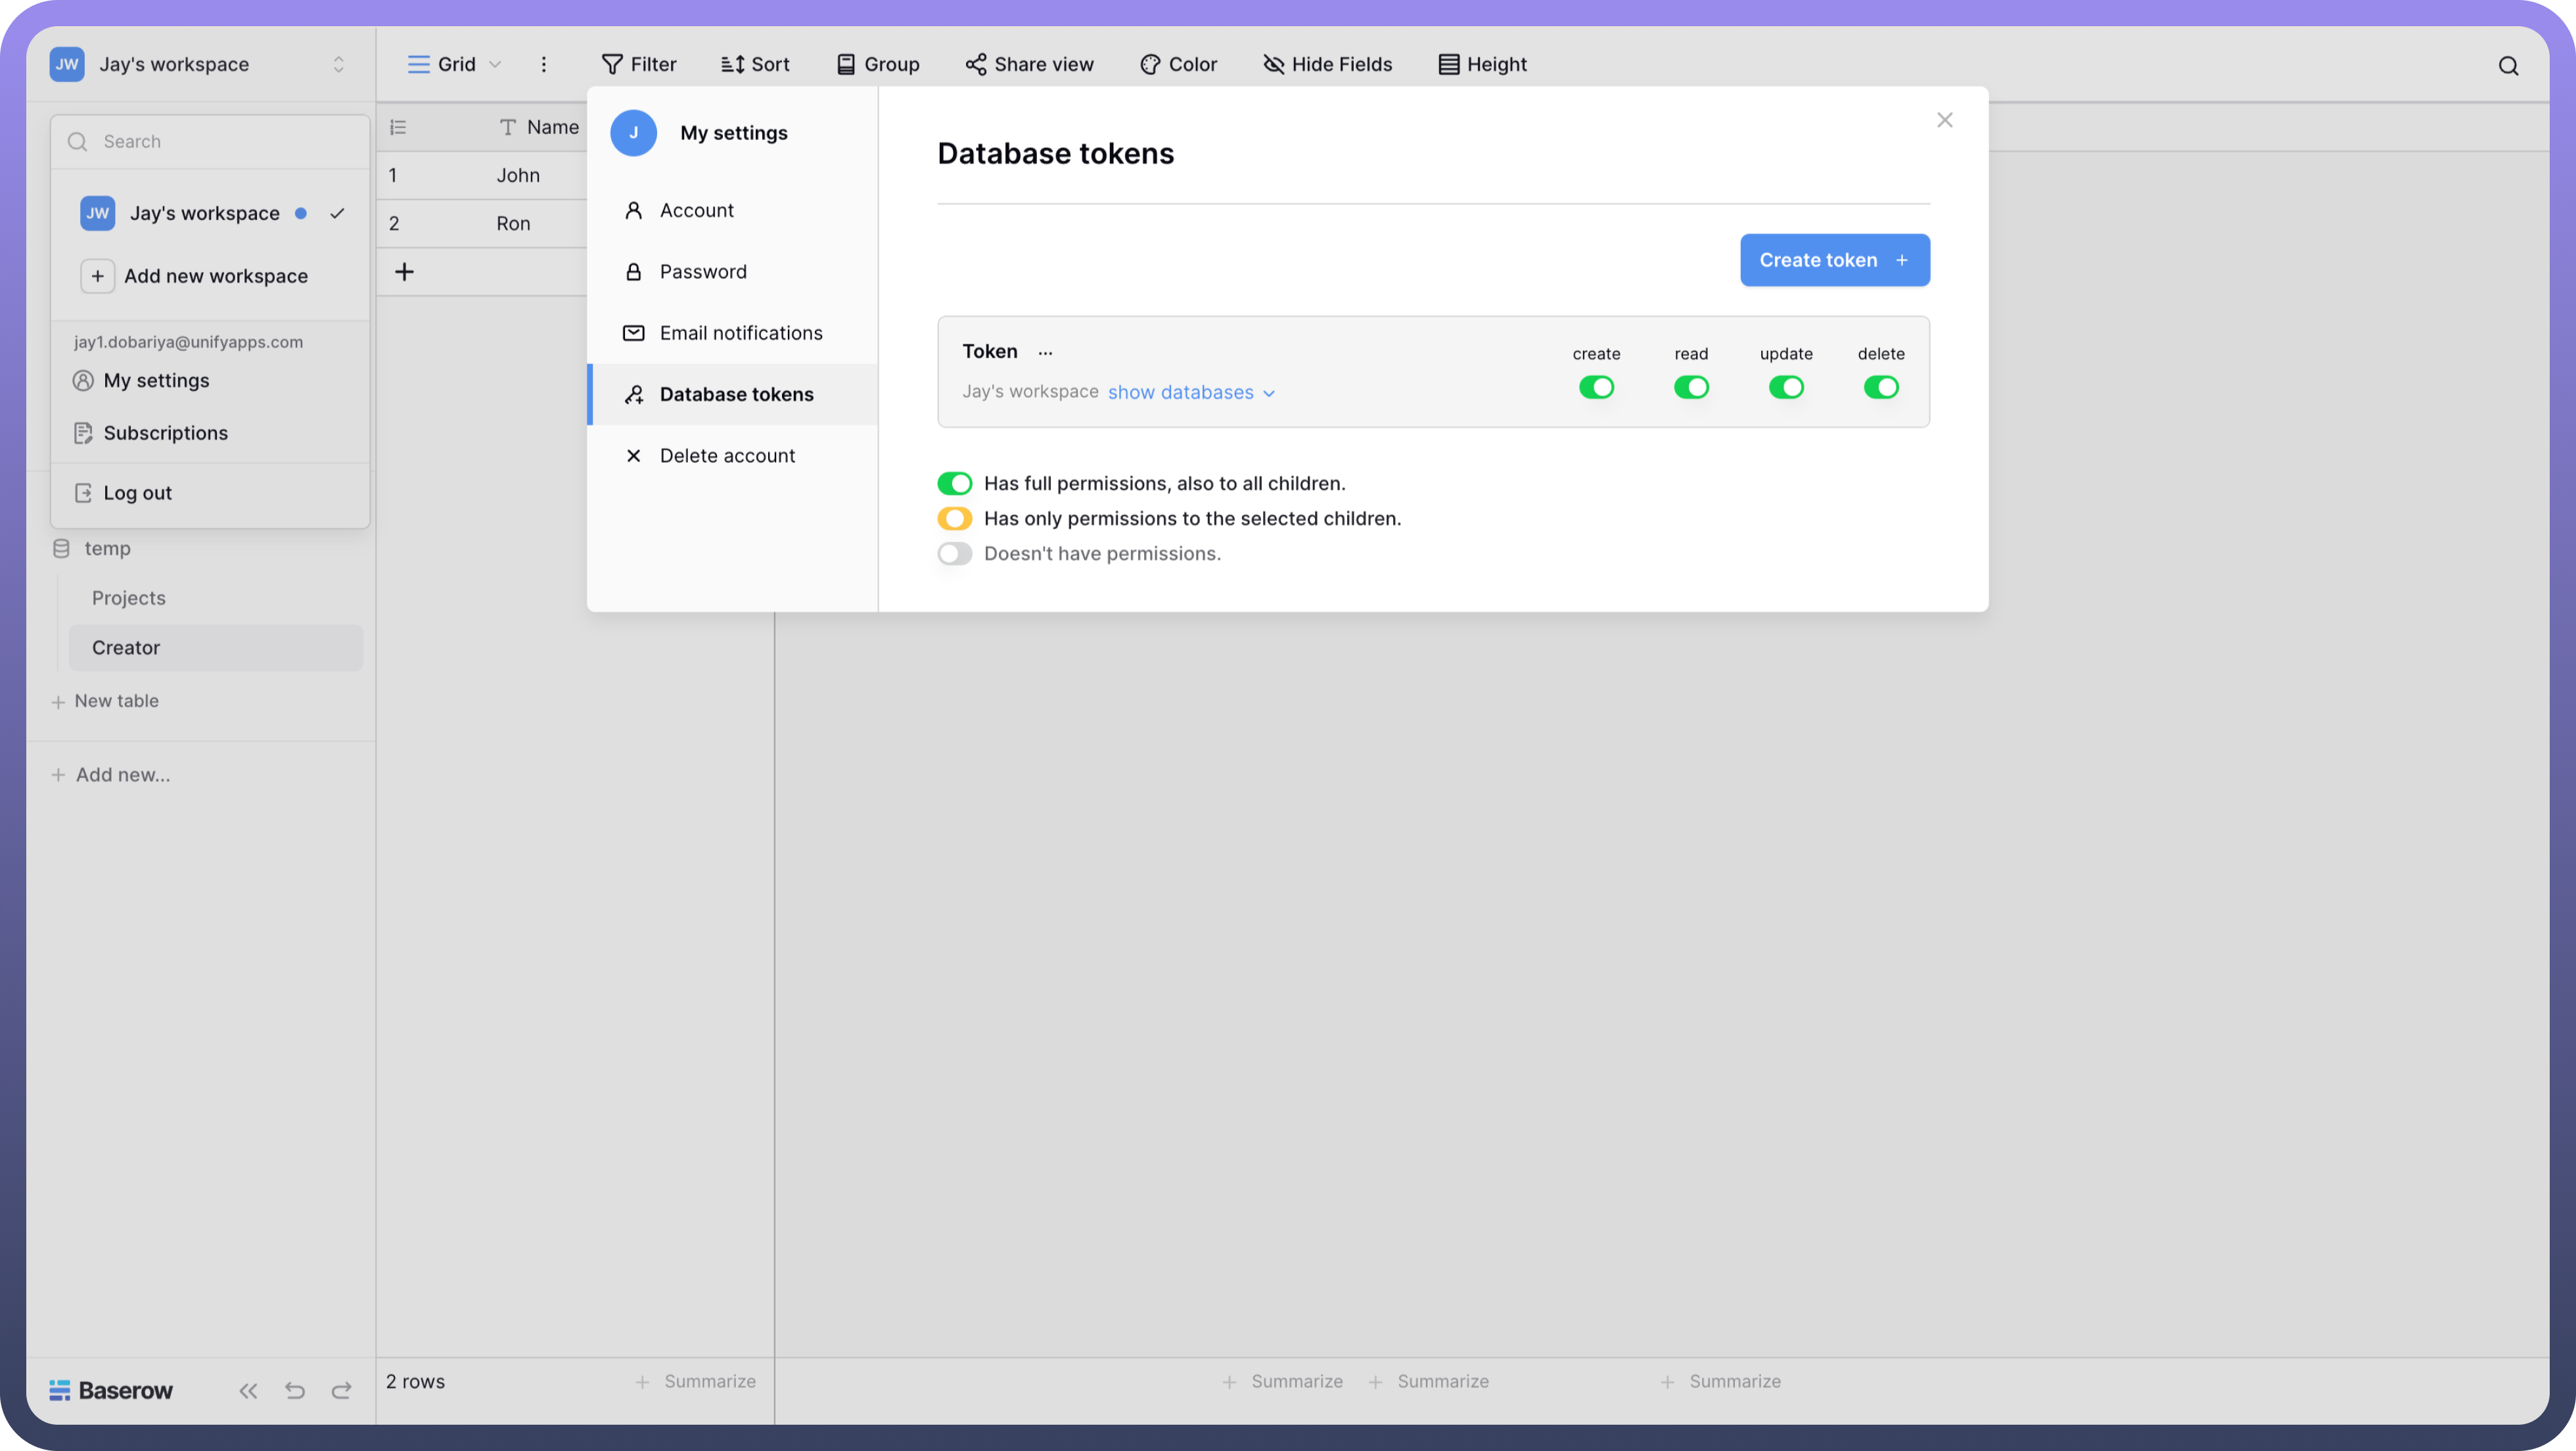The image size is (2576, 1451).
Task: Open the Grid view dropdown
Action: coord(455,64)
